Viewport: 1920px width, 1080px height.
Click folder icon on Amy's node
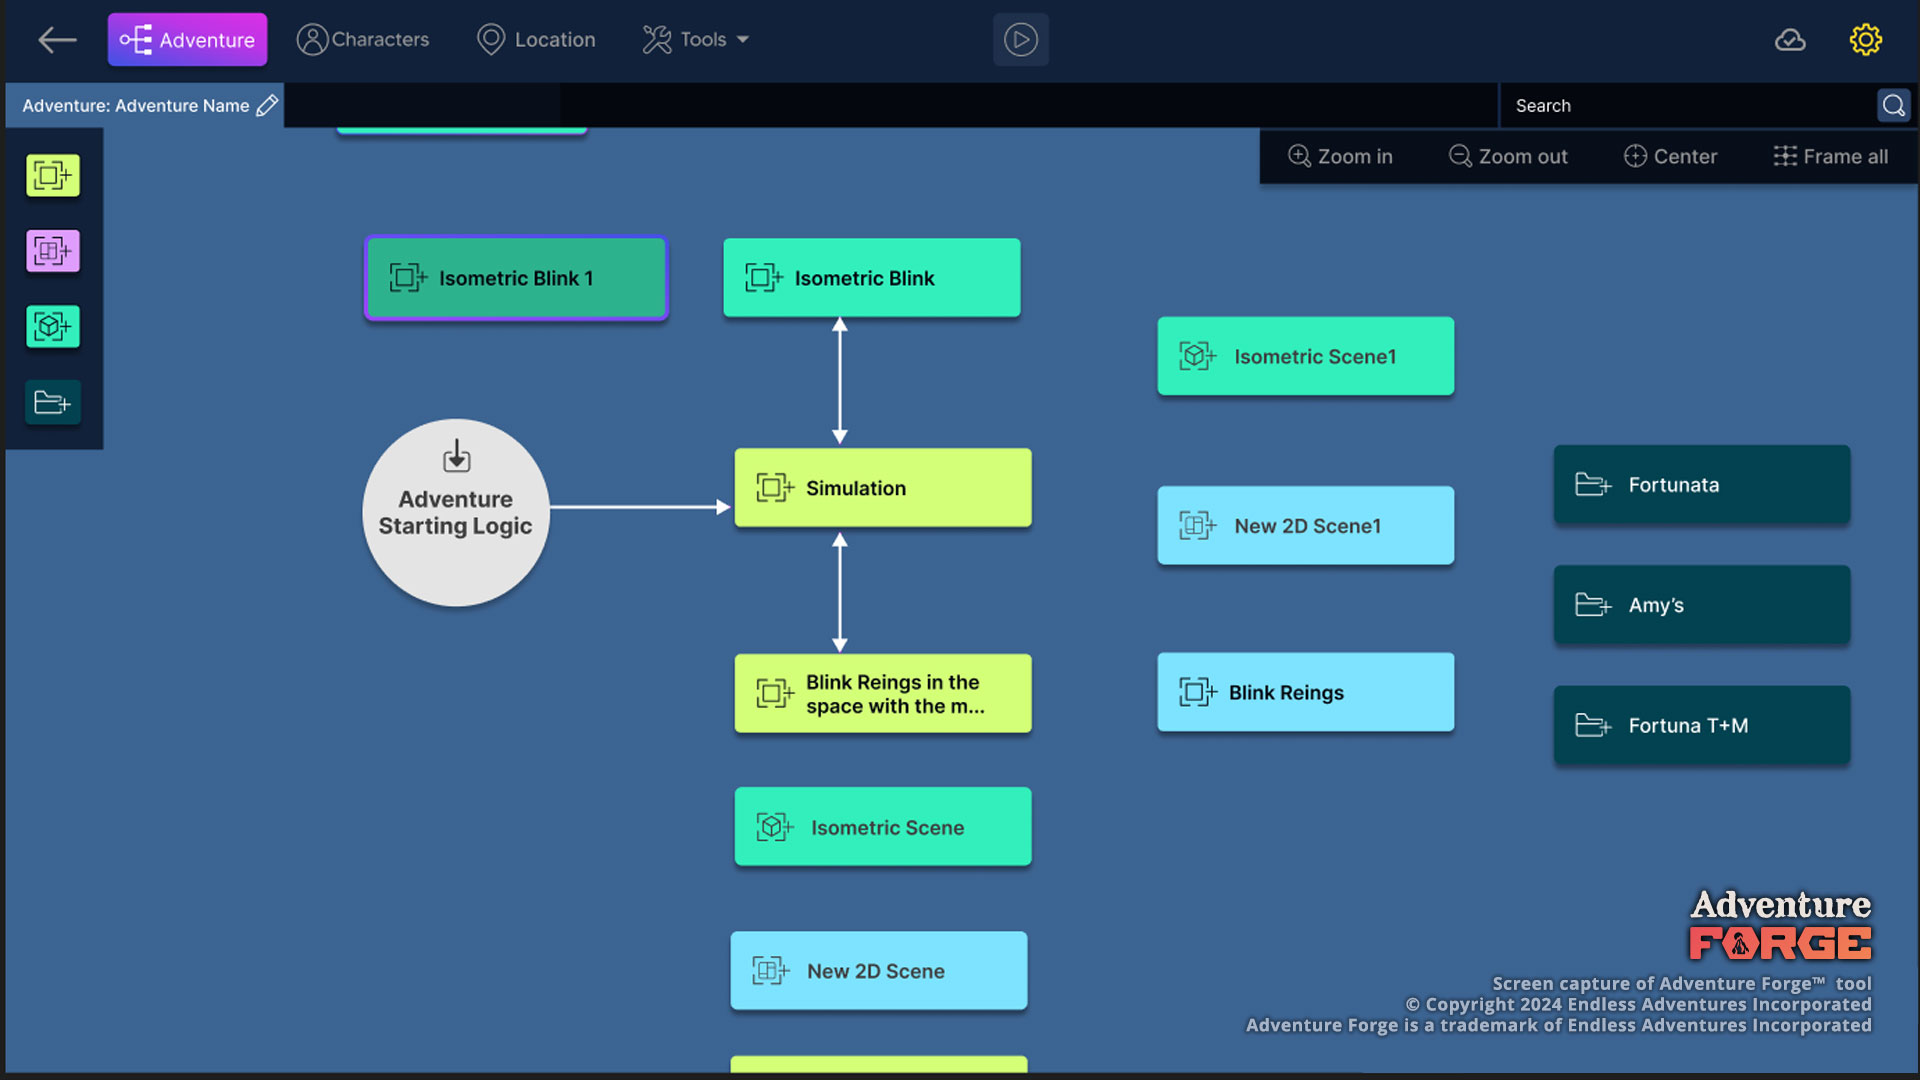(x=1593, y=605)
